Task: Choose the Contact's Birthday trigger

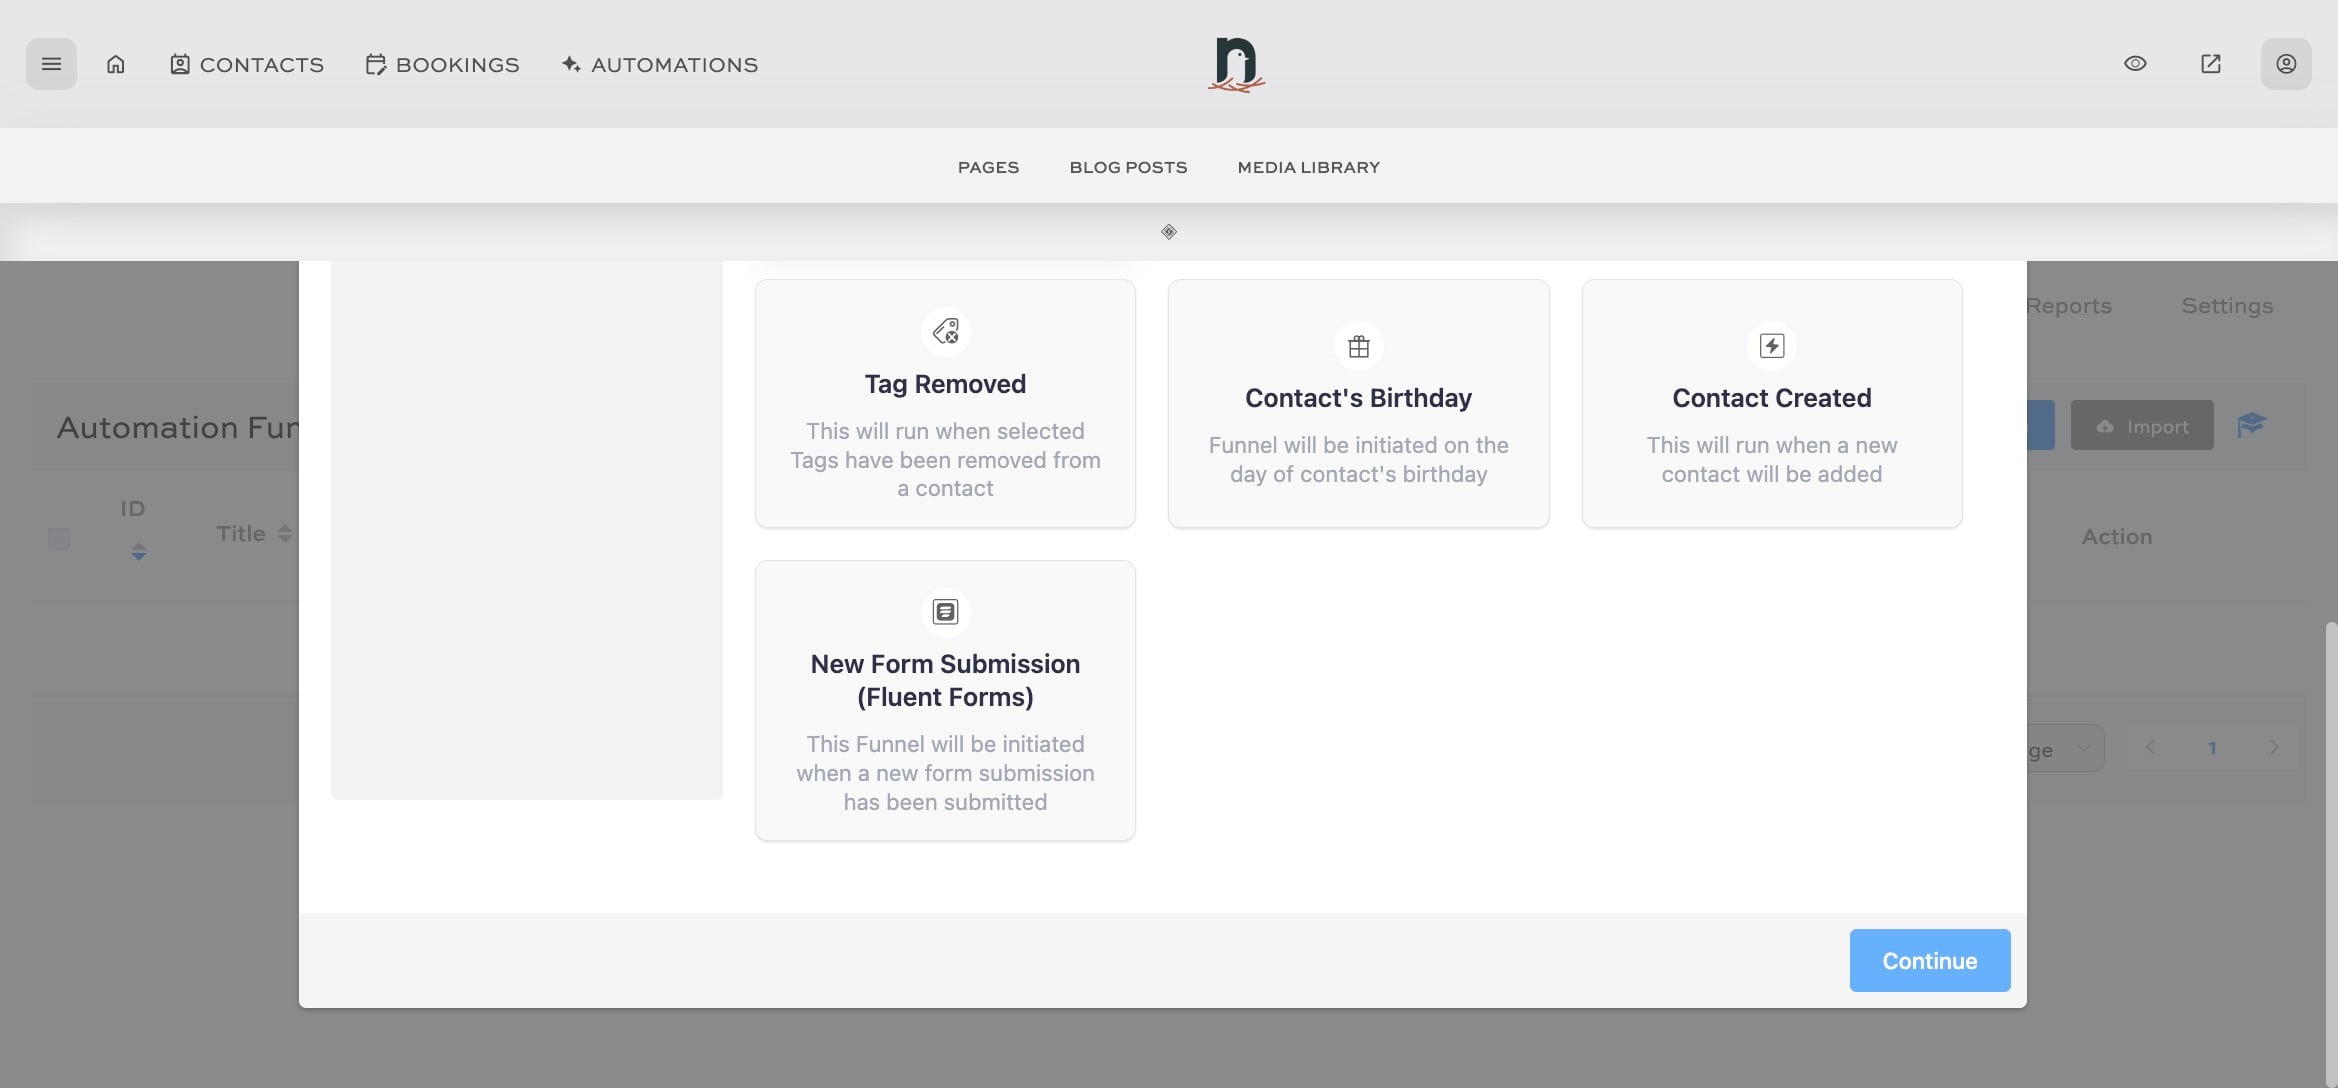Action: (x=1358, y=403)
